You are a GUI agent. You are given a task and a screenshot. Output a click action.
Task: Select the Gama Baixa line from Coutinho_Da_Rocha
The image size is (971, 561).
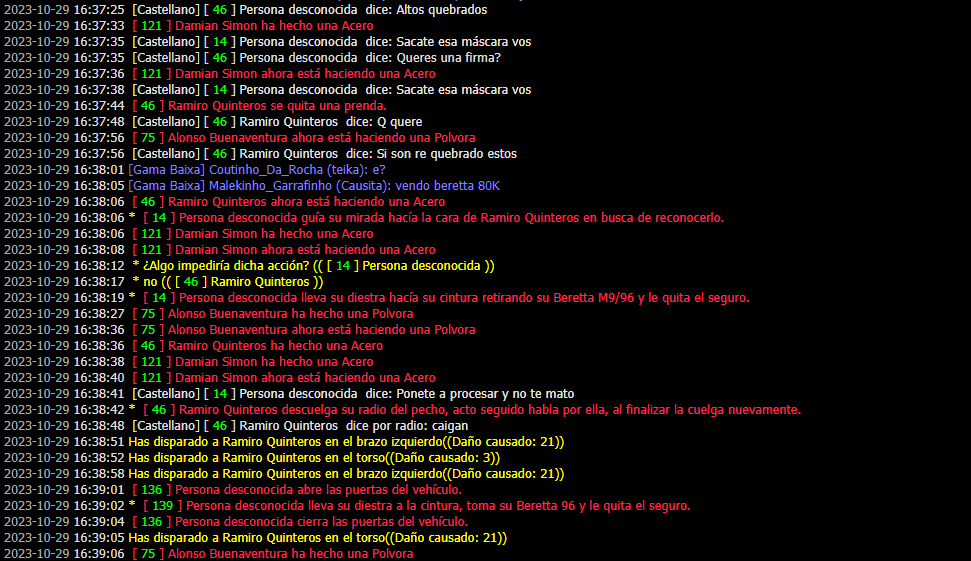[x=194, y=170]
